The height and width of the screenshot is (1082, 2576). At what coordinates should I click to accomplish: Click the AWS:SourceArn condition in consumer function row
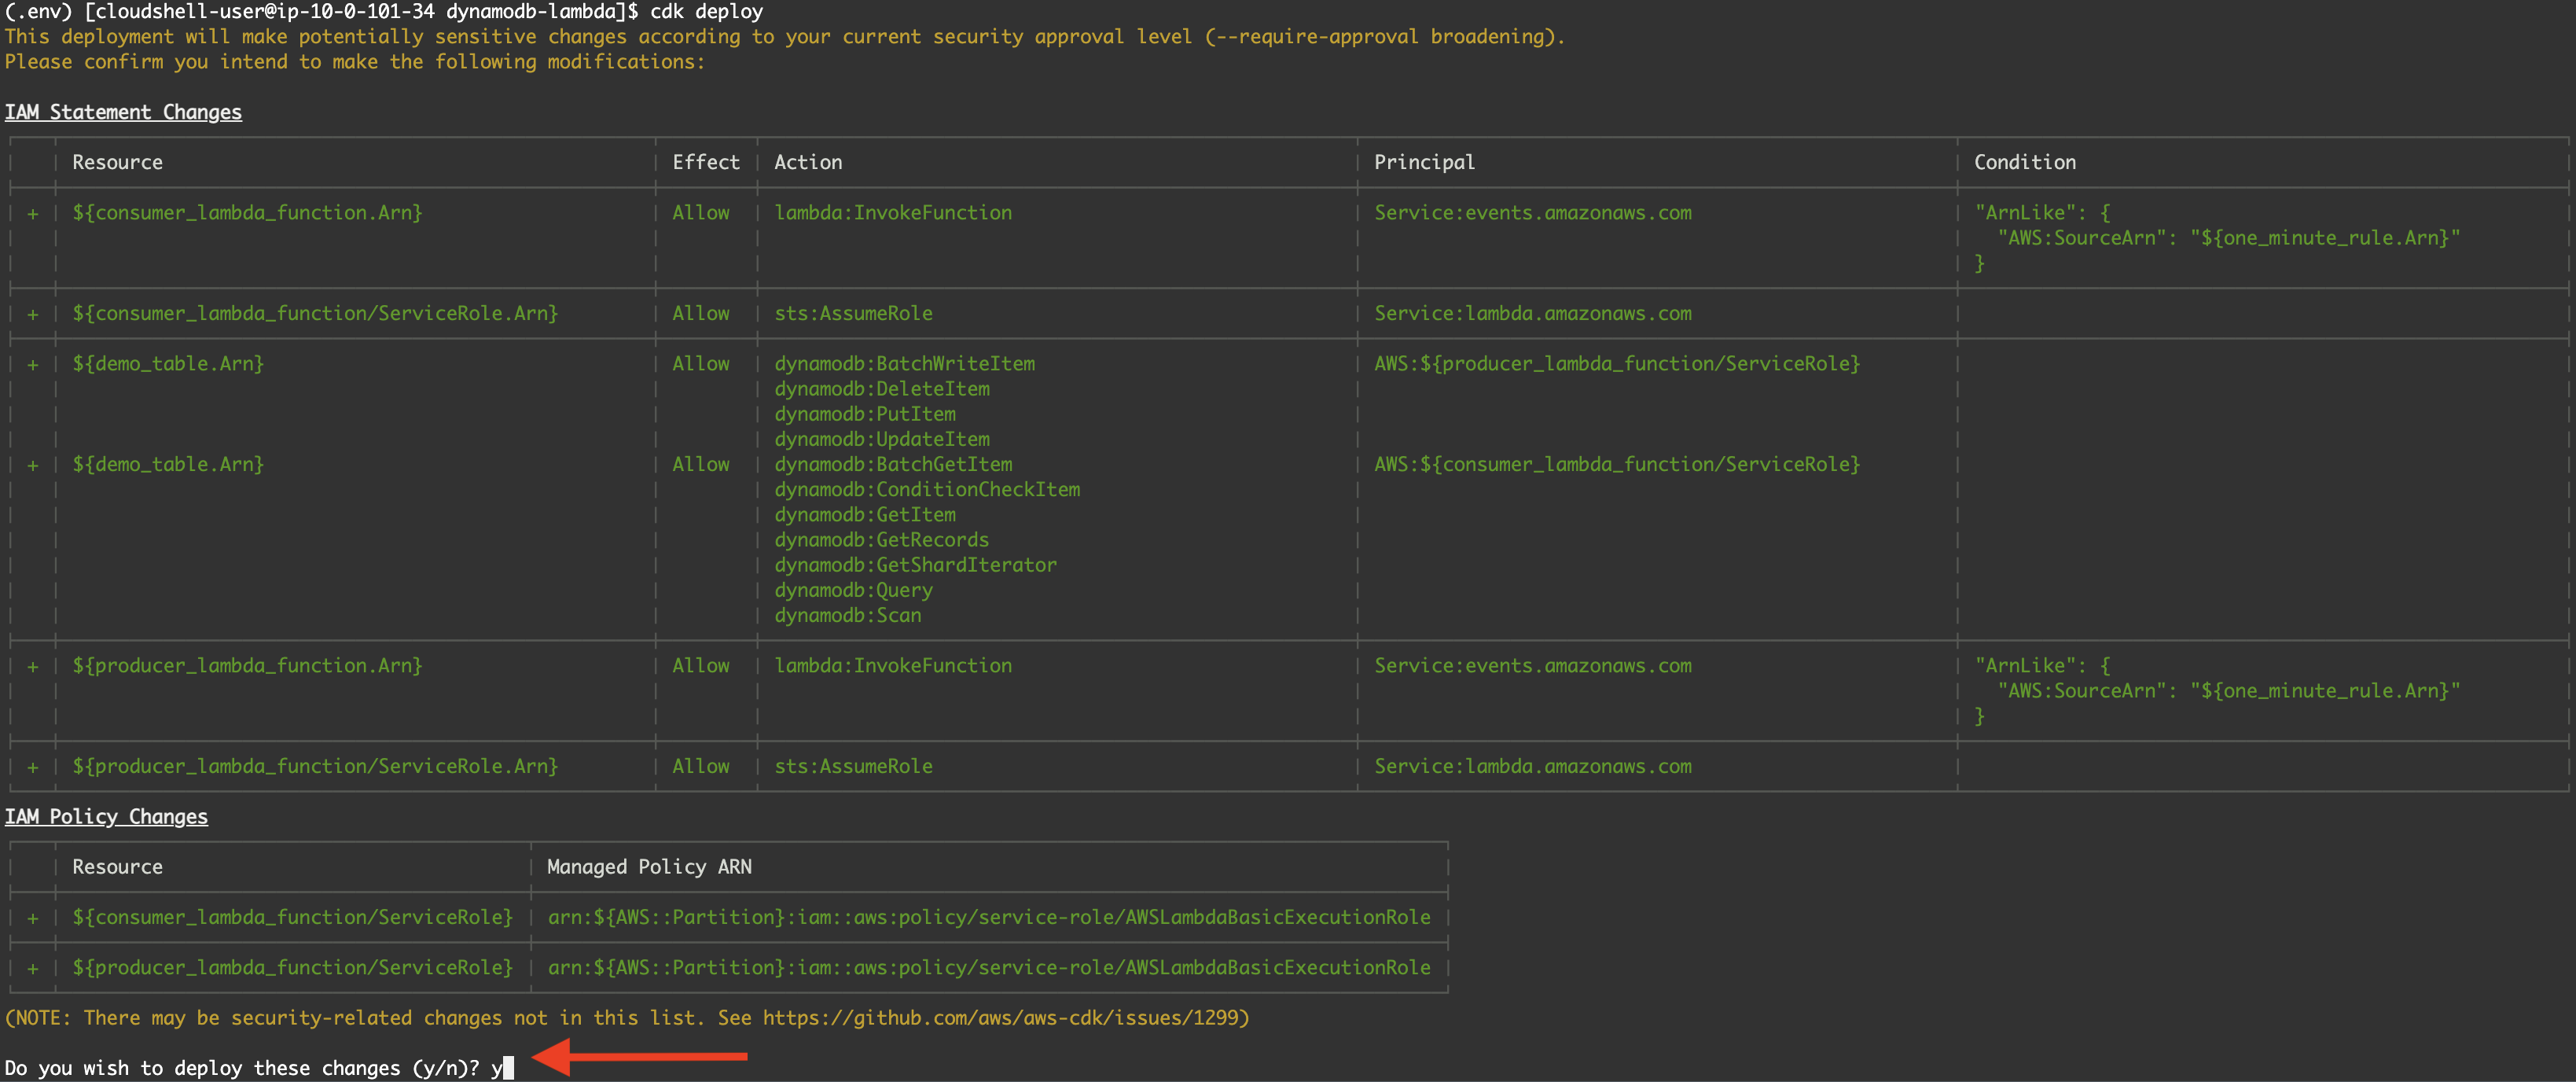click(x=2228, y=238)
